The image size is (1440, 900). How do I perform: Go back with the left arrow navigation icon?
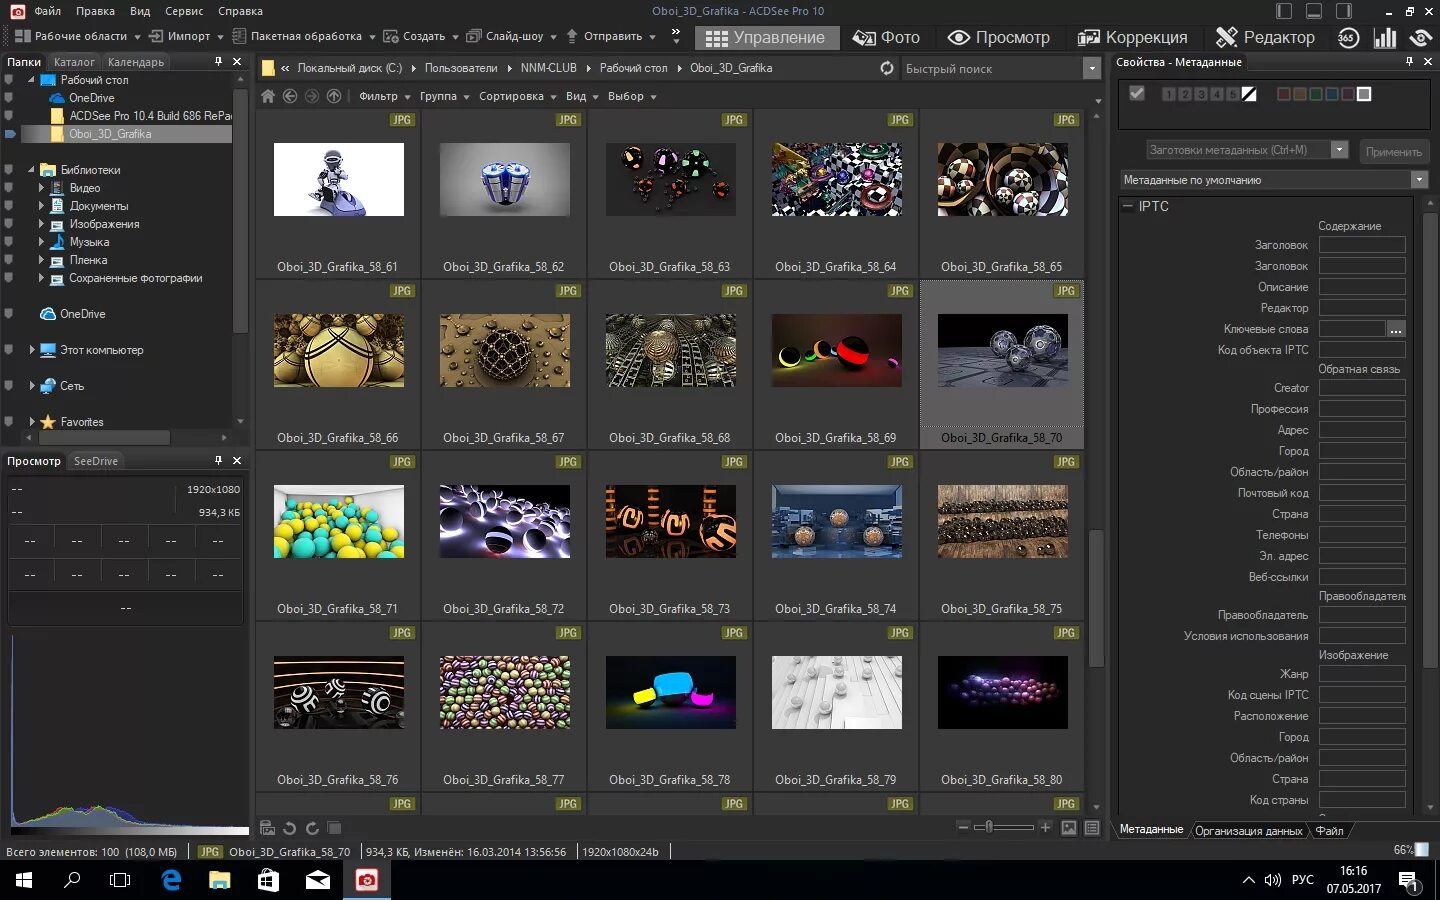[x=290, y=96]
